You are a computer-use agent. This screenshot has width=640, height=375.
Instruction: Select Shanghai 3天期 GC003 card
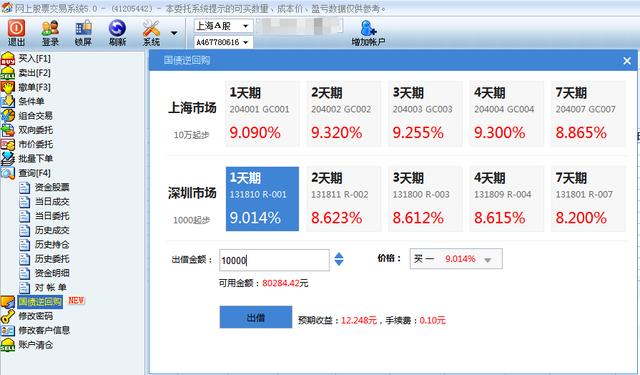[x=425, y=113]
